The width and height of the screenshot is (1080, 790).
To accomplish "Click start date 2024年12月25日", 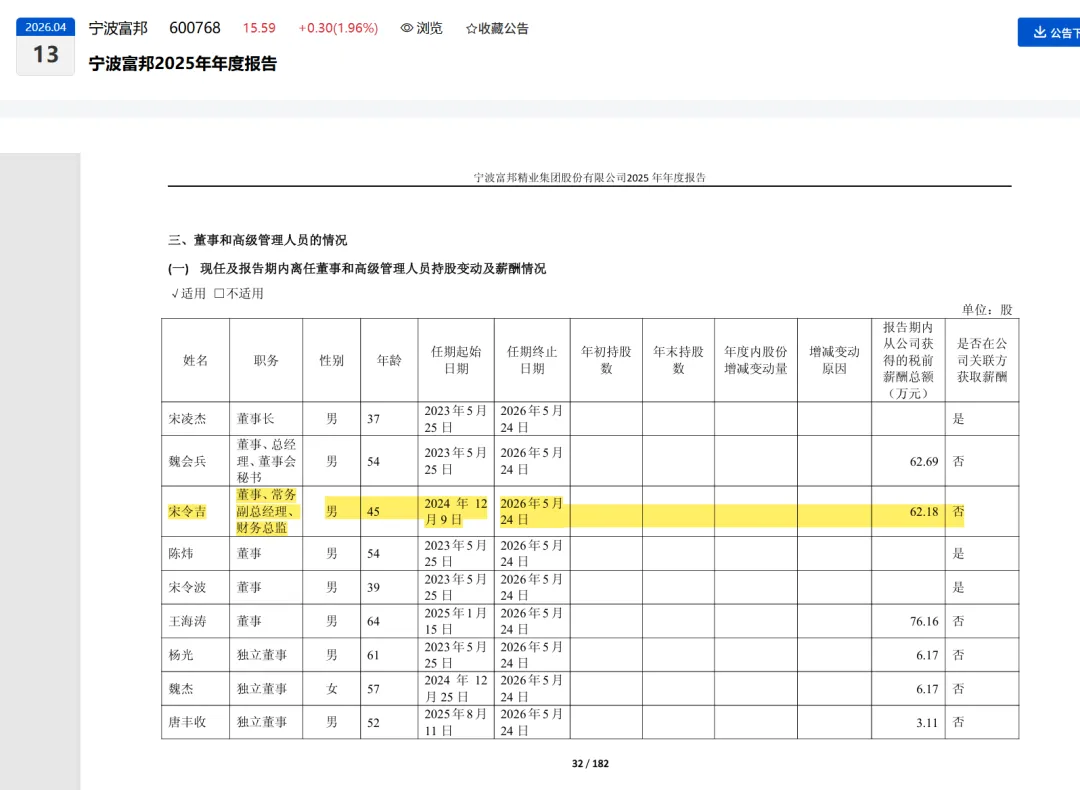I will click(x=455, y=689).
